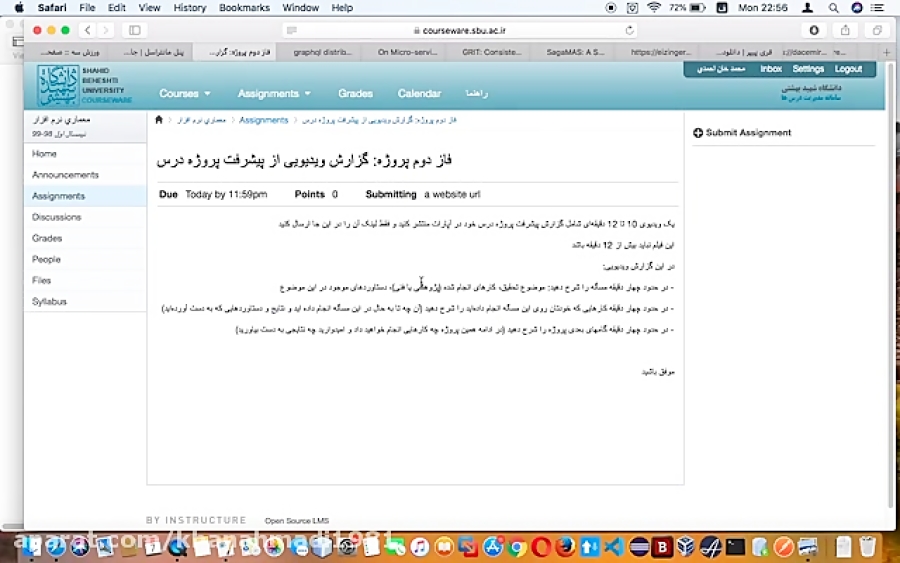Click the Shahid Beheshti University logo
Screen dimensions: 900x563
click(x=84, y=86)
